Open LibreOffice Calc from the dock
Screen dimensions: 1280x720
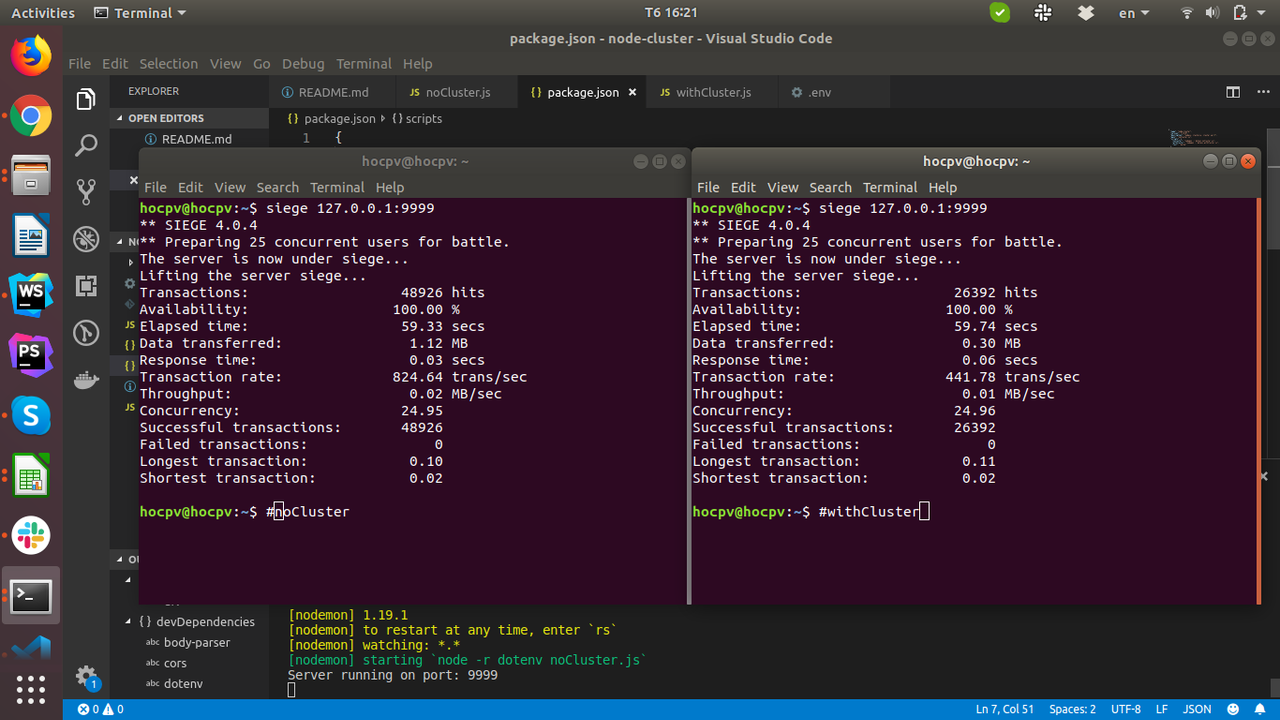(31, 476)
